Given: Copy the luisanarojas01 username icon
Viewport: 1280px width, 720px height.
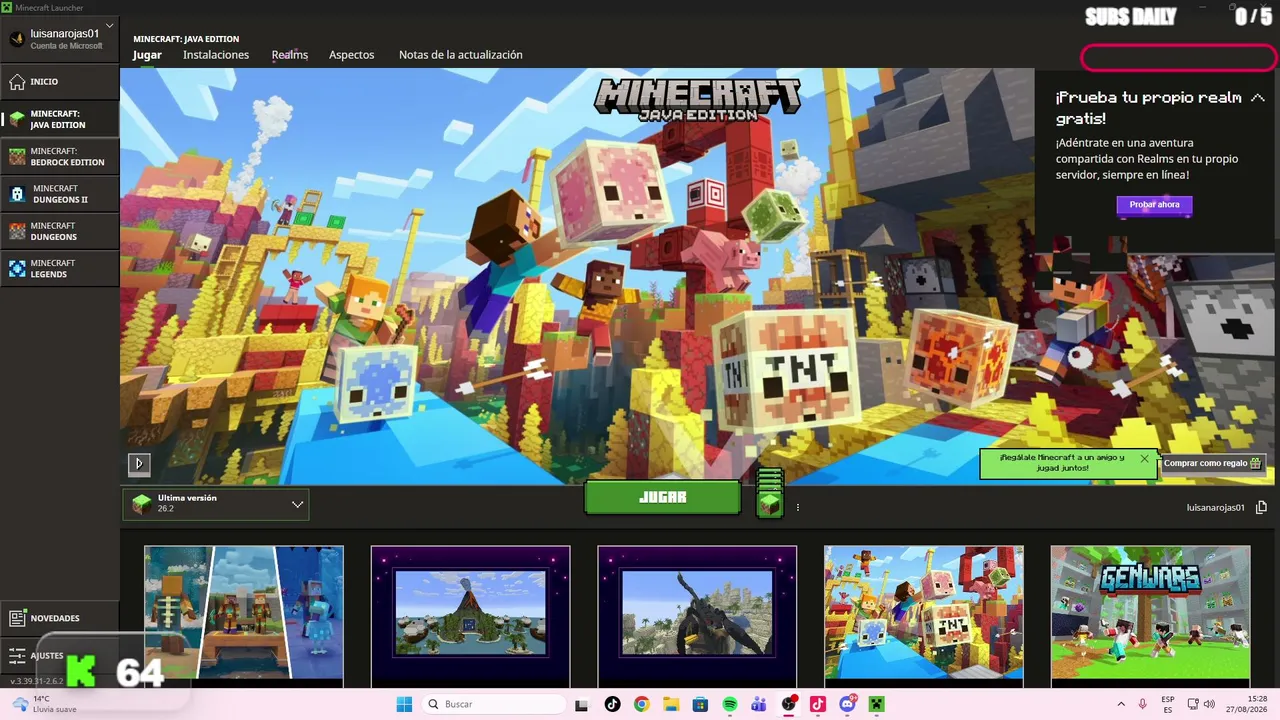Looking at the screenshot, I should pos(1261,508).
